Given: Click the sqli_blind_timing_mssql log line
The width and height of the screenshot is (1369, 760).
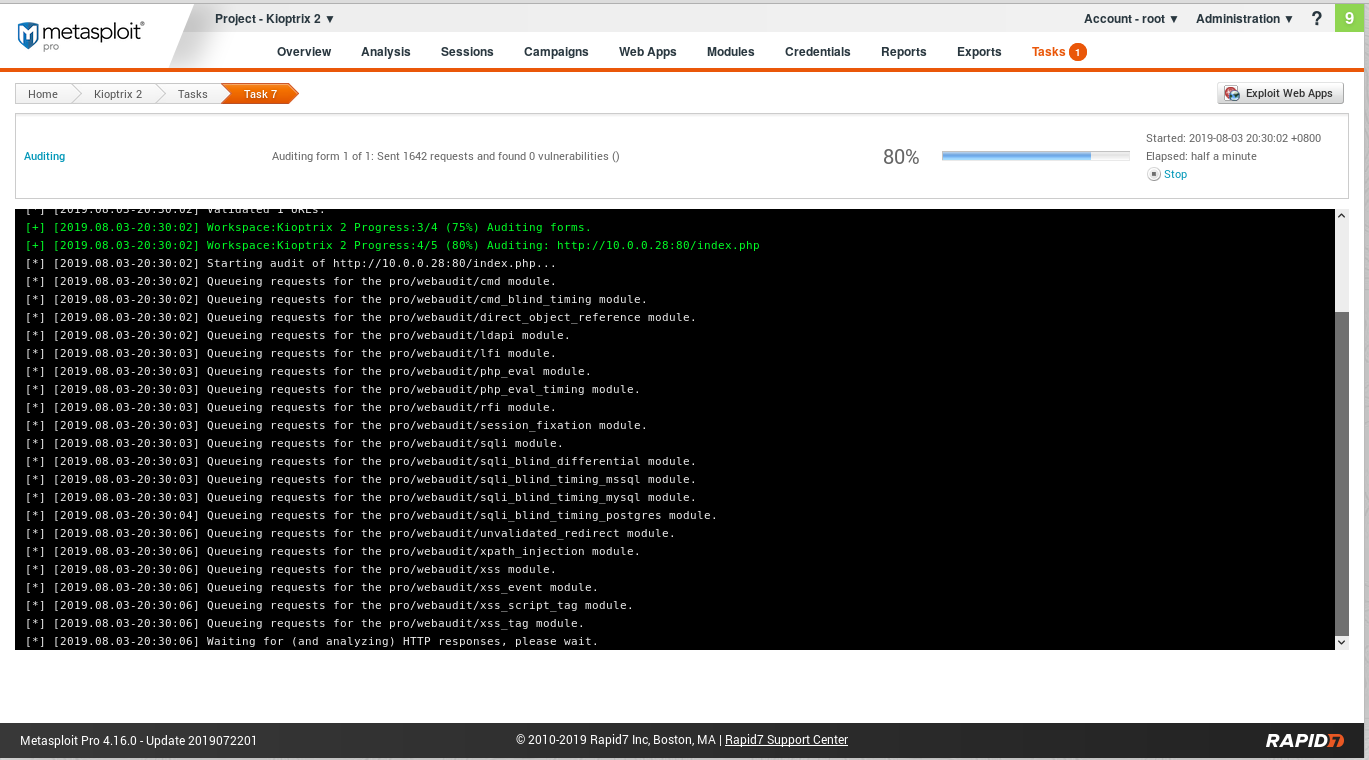Looking at the screenshot, I should pos(361,479).
